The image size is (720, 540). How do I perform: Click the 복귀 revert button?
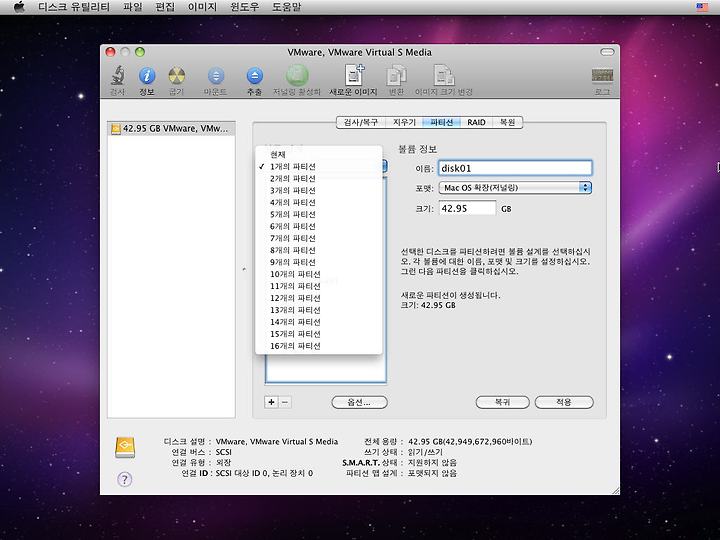(x=502, y=402)
